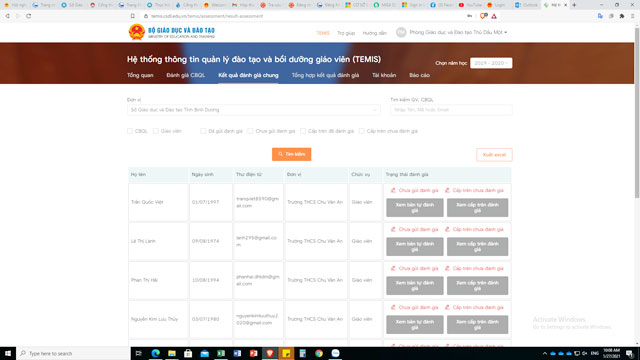The width and height of the screenshot is (640, 360).
Task: Open Excel from the taskbar
Action: 221,353
